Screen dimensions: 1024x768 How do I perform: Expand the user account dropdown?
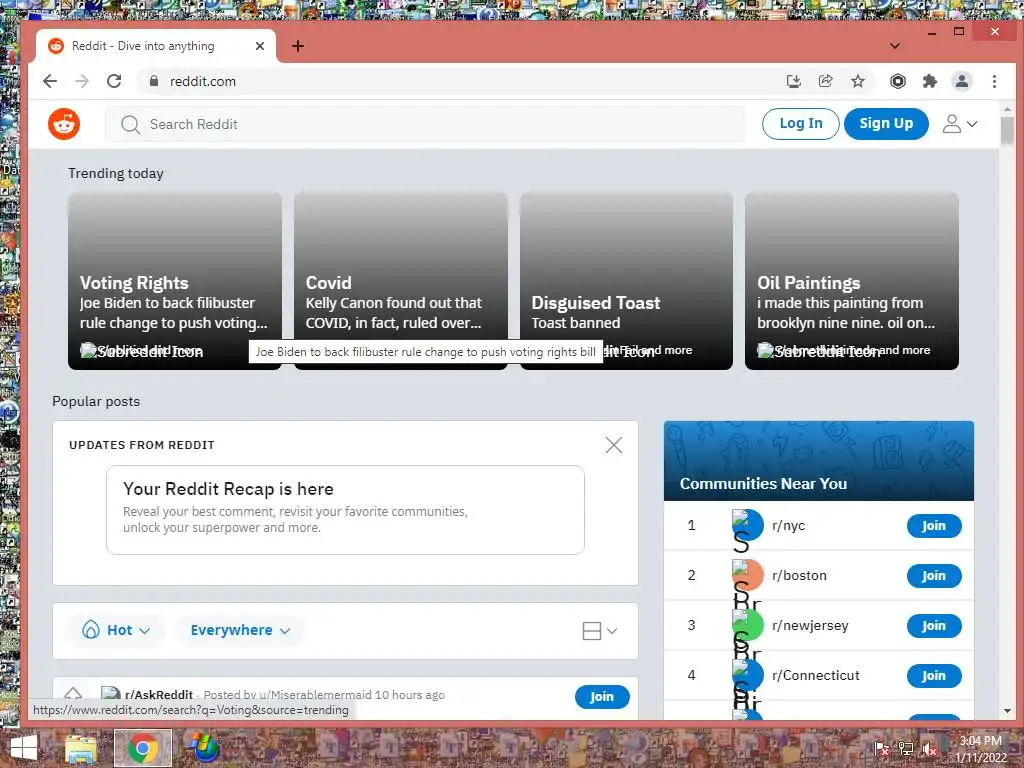click(x=959, y=123)
